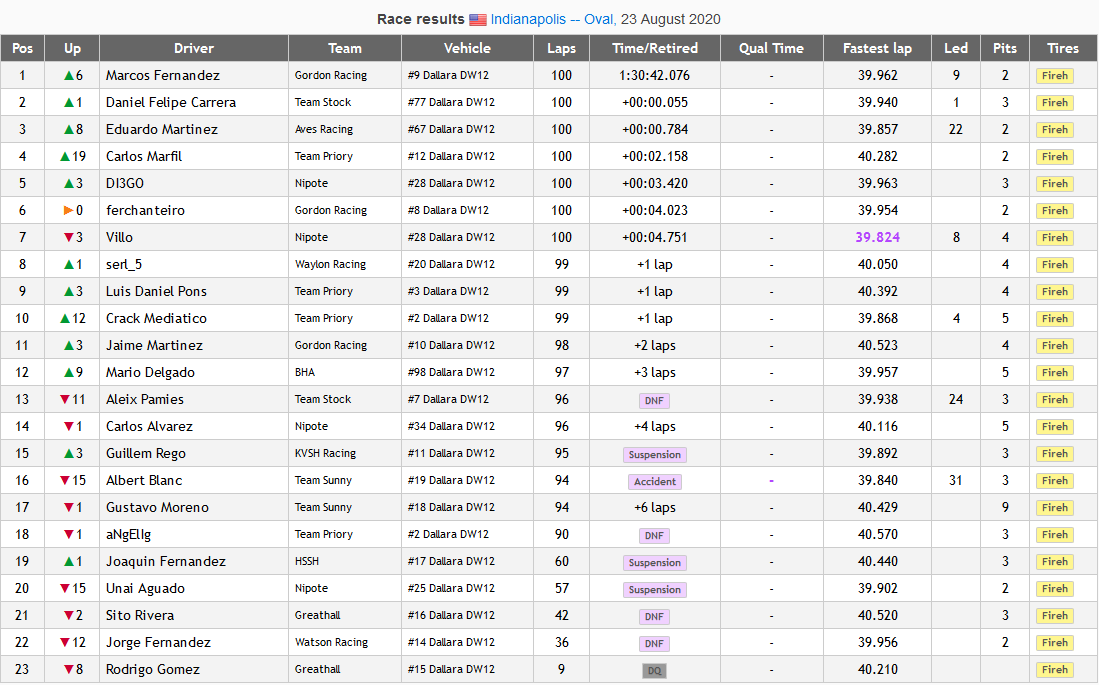Viewport: 1099px width, 685px height.
Task: Select driver name DI3GO
Action: click(125, 183)
